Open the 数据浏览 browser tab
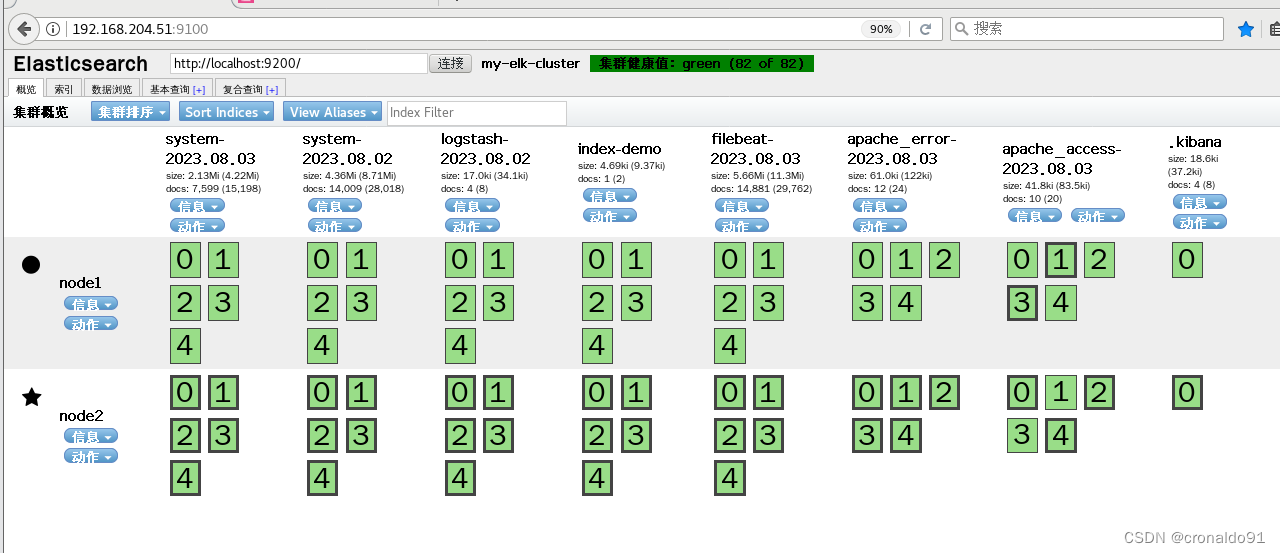The image size is (1280, 553). 111,89
